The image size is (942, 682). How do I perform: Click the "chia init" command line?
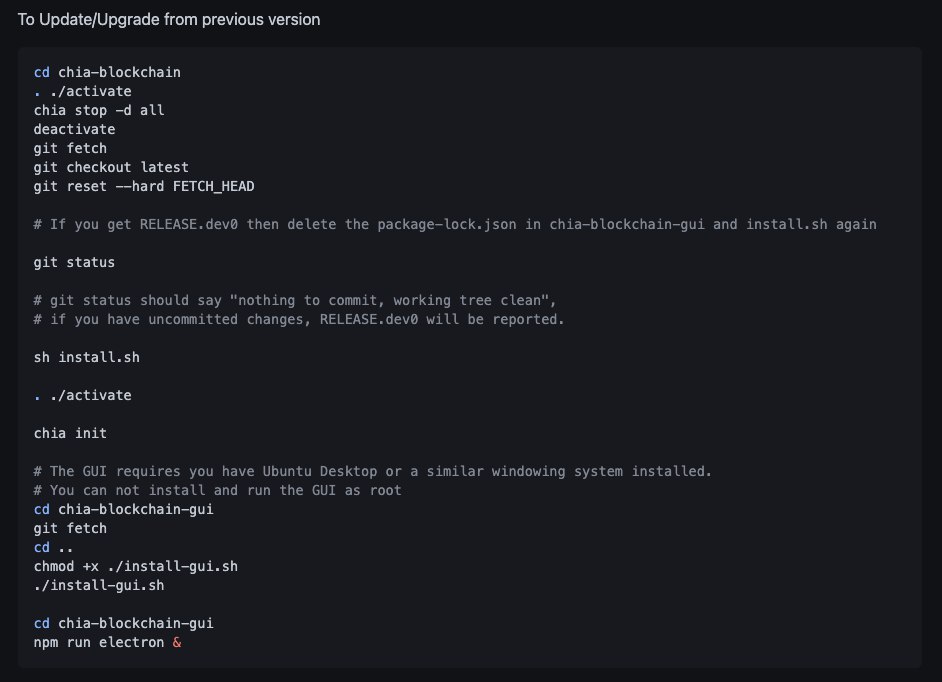click(70, 433)
